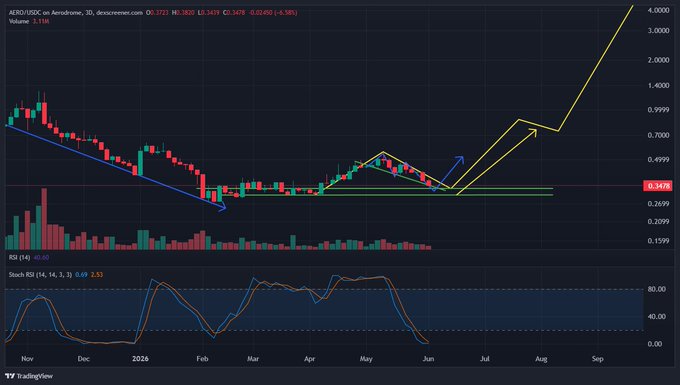Click the Sep label on time axis
This screenshot has height=385, width=680.
[598, 359]
